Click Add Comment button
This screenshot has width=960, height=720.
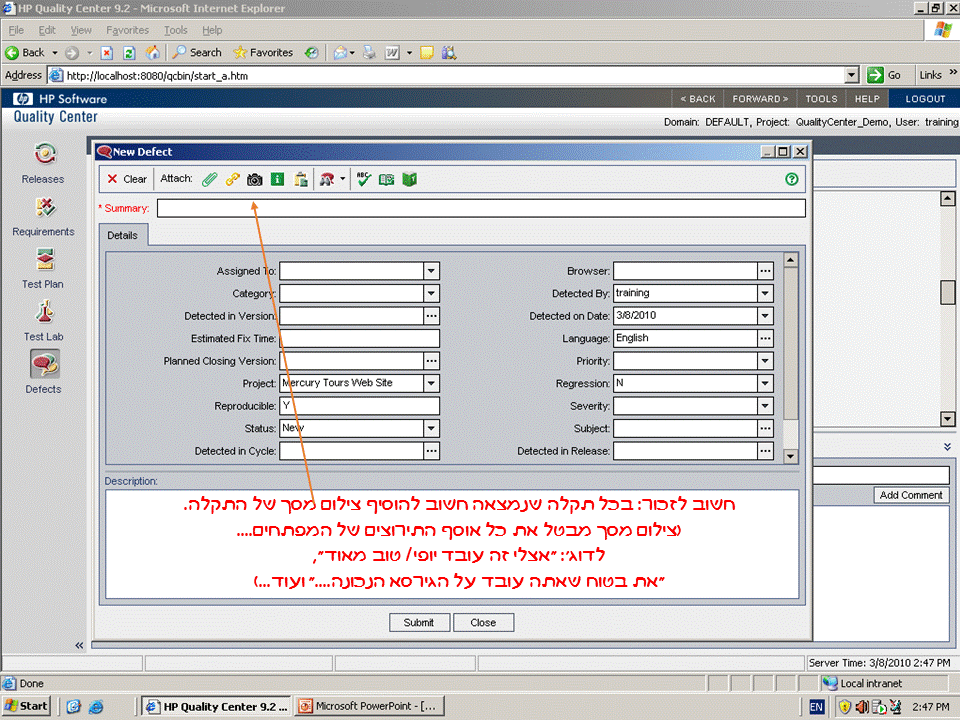[x=911, y=495]
